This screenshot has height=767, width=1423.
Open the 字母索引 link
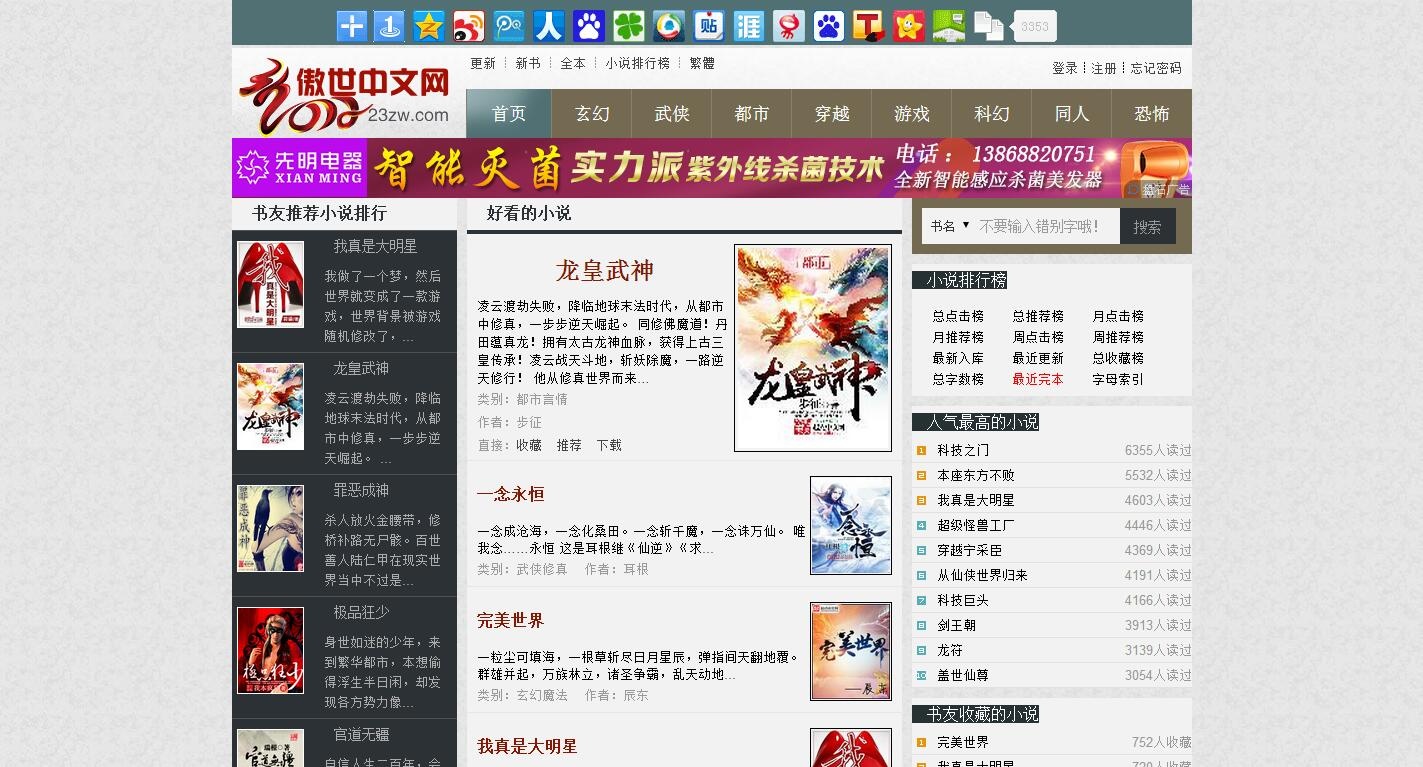coord(1118,379)
